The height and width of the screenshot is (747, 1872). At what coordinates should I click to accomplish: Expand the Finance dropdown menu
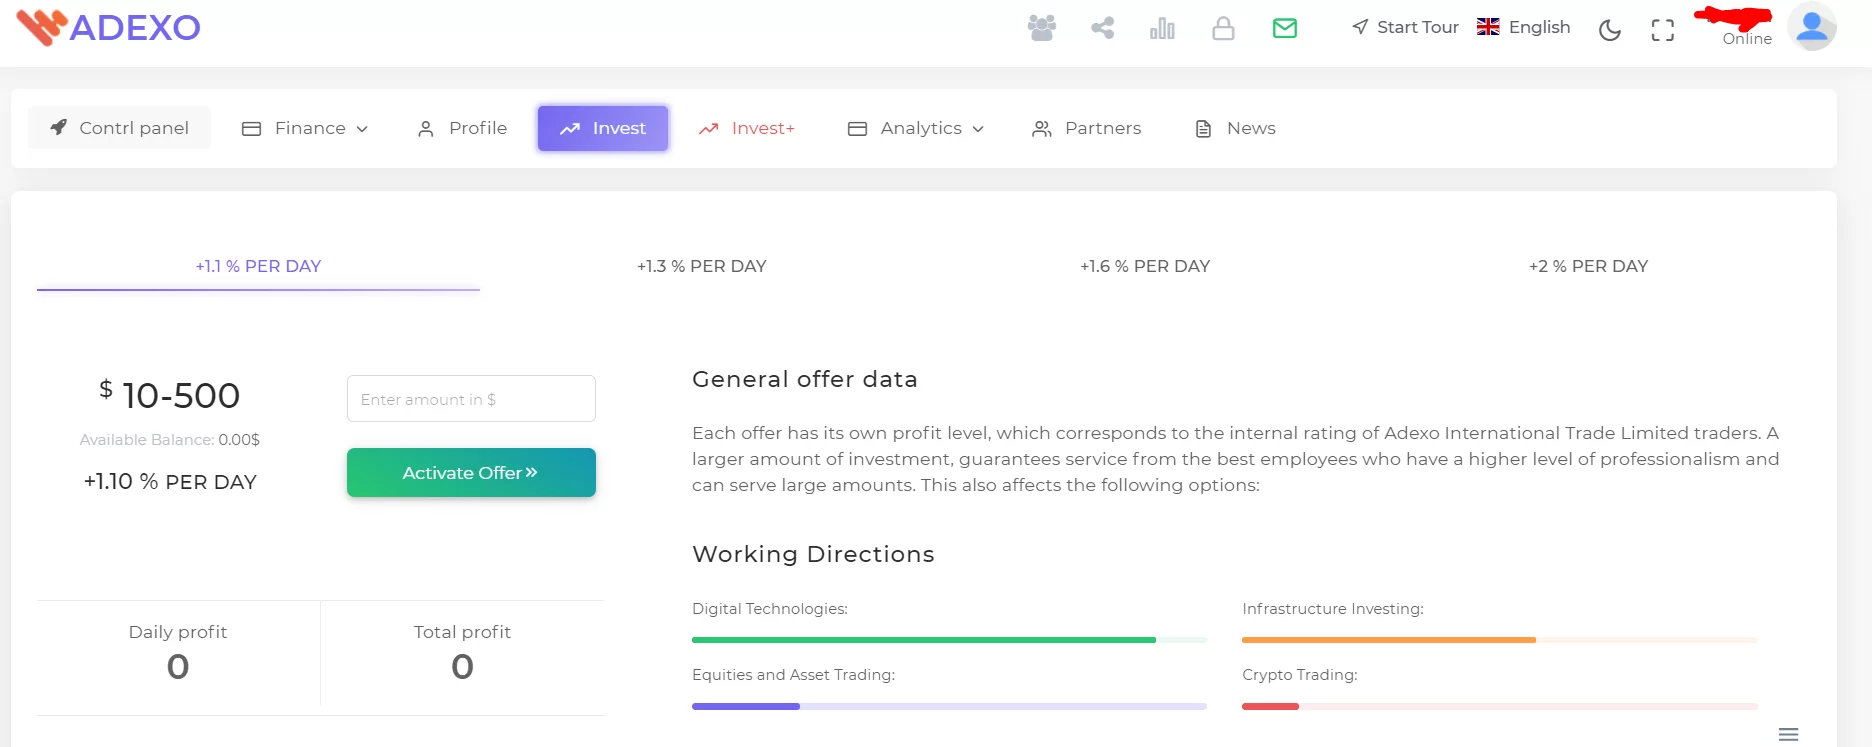(x=305, y=128)
